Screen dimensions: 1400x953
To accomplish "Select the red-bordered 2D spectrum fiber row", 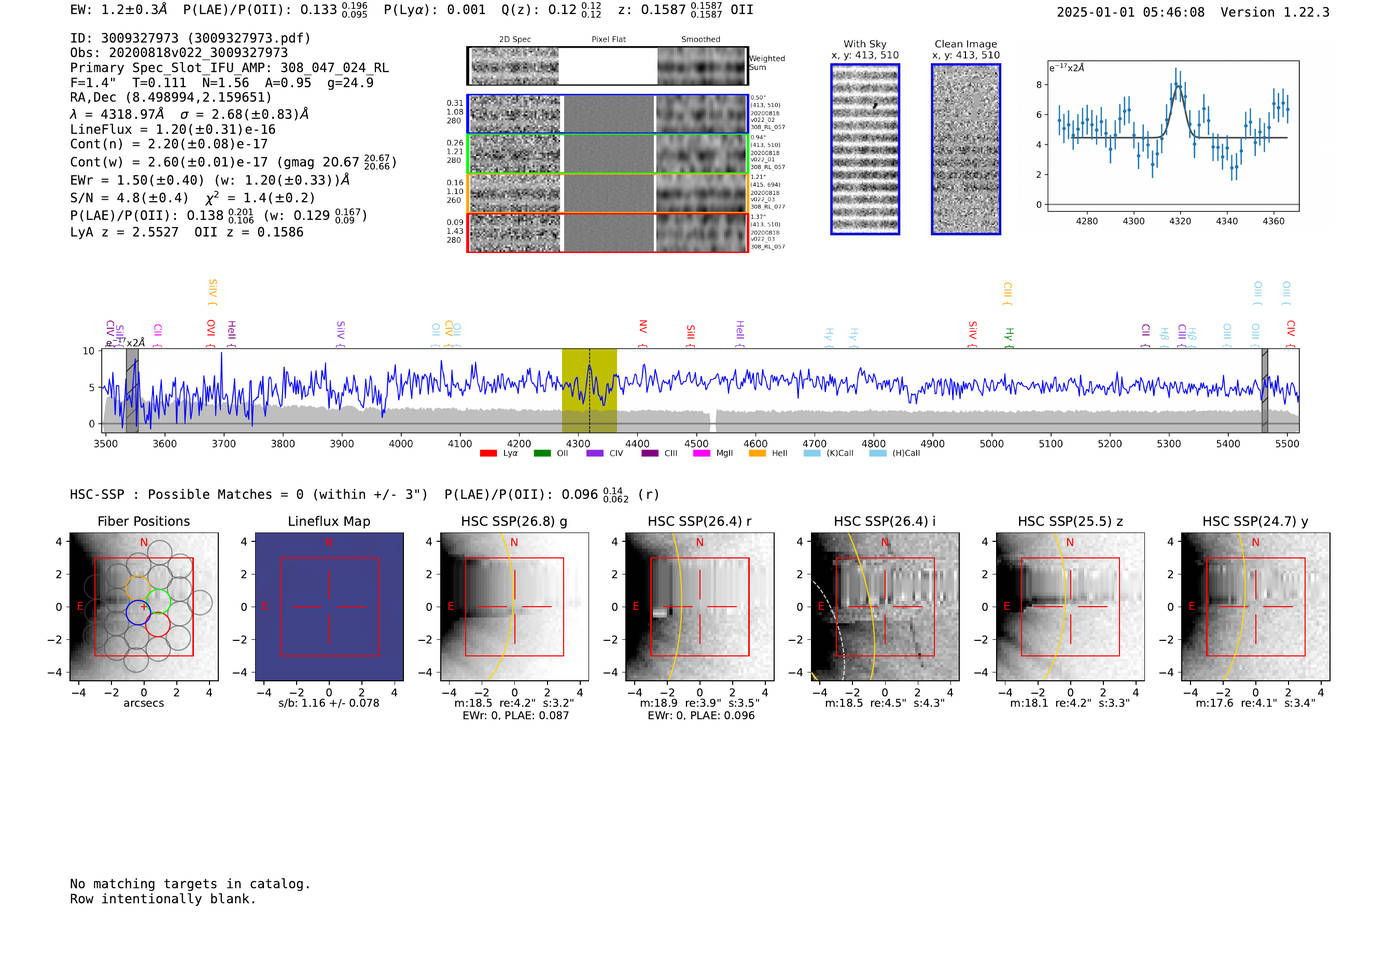I will (x=608, y=232).
